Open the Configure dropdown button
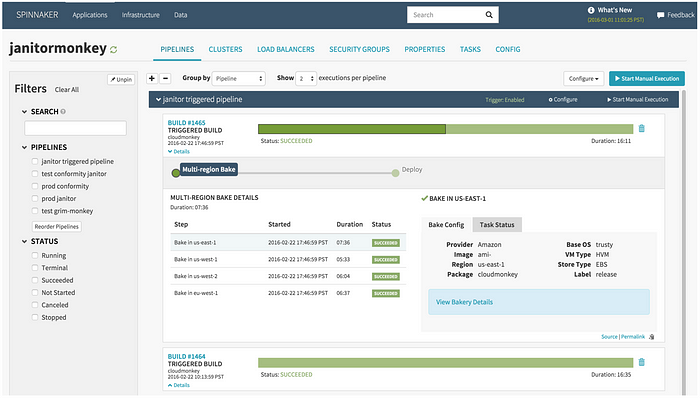 (583, 79)
